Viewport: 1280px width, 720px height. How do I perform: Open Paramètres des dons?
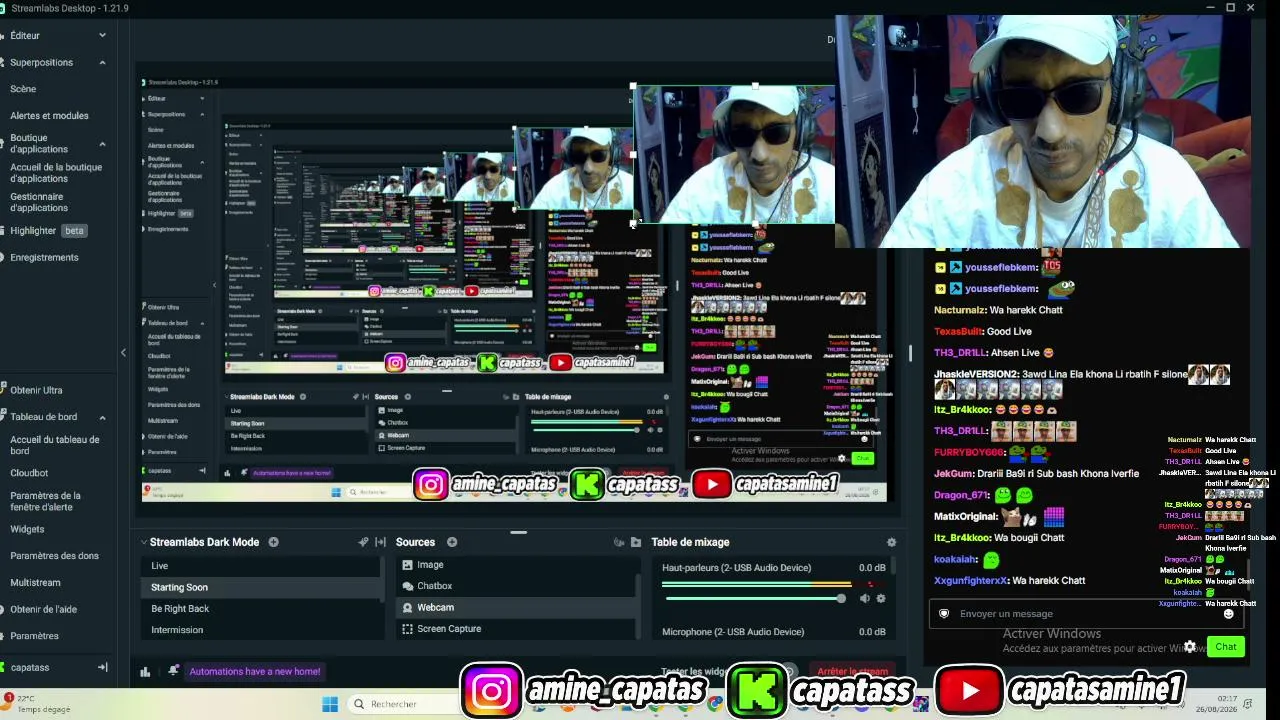(54, 556)
